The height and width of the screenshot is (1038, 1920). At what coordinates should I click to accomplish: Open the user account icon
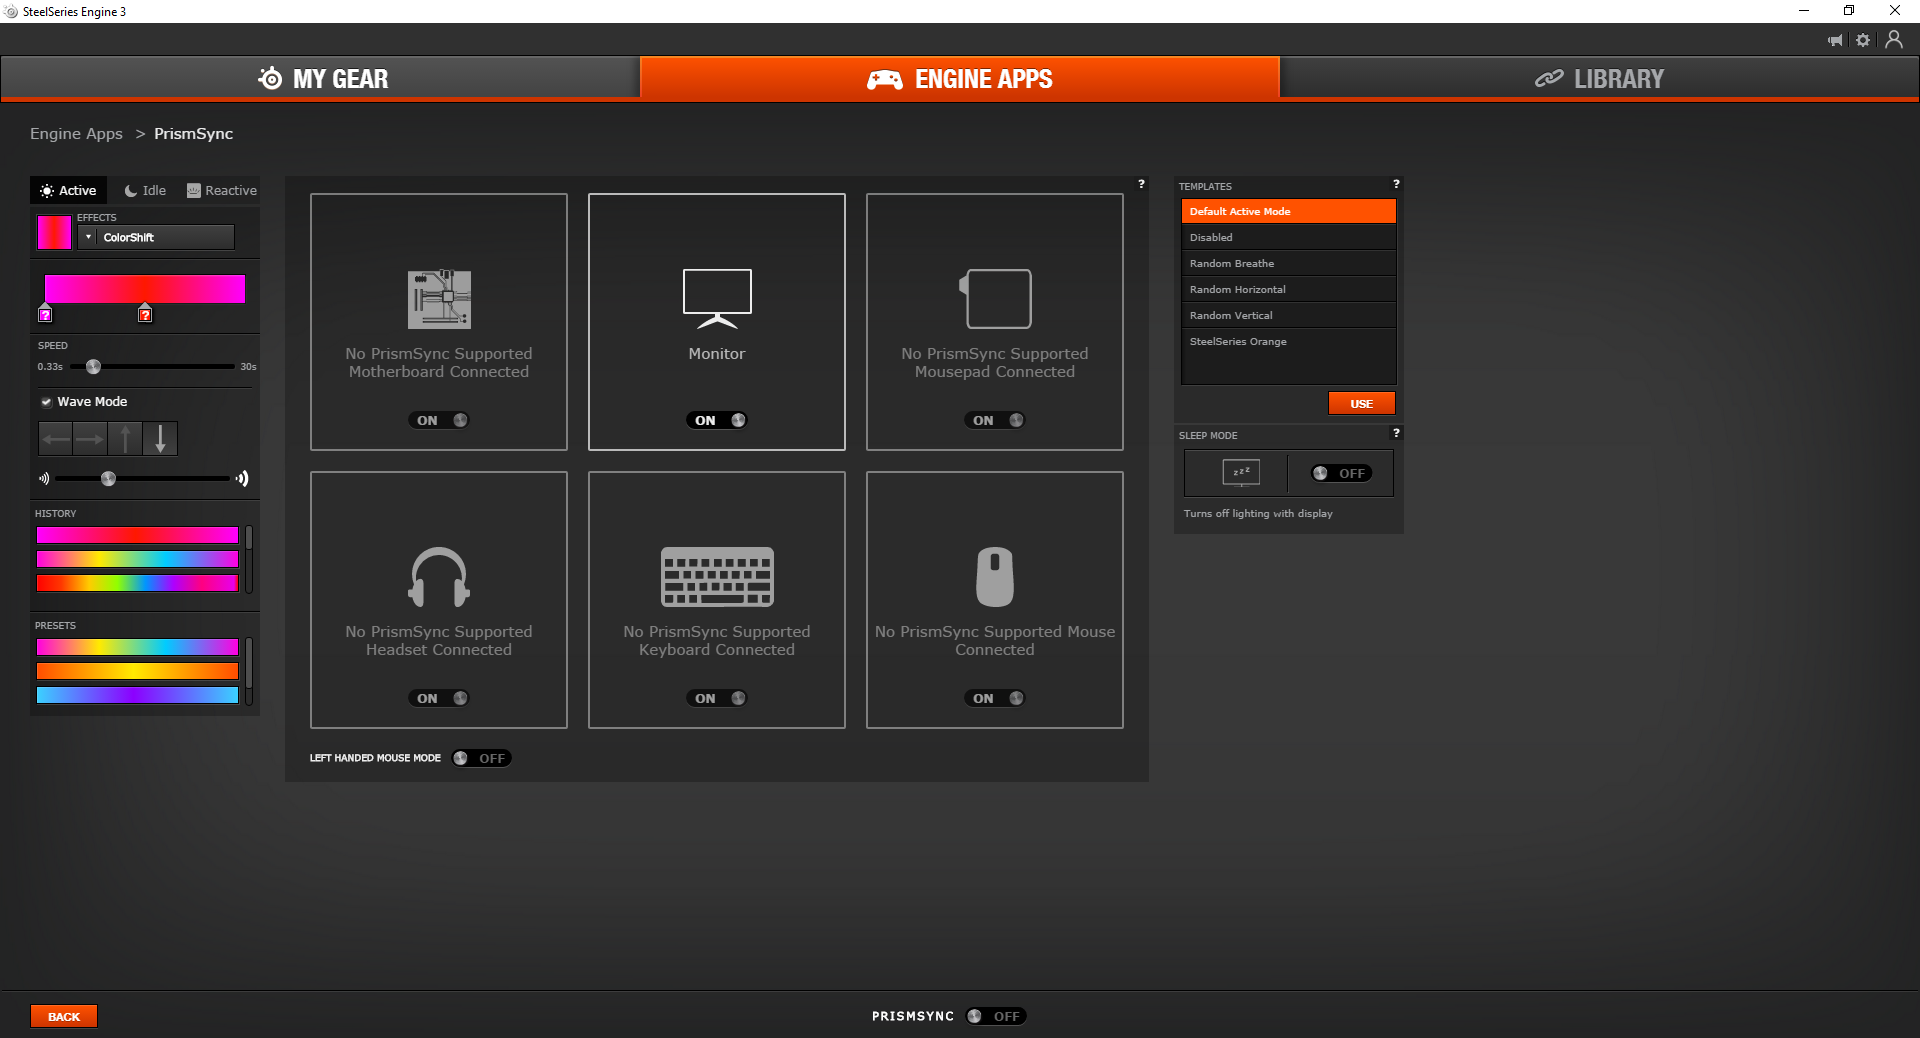pyautogui.click(x=1894, y=39)
